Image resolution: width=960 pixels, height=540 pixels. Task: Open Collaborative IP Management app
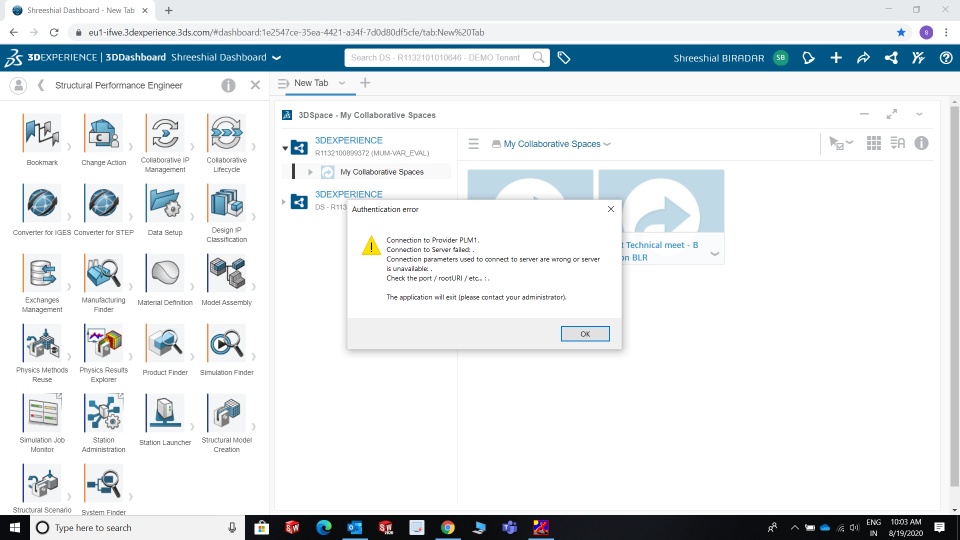(x=165, y=133)
